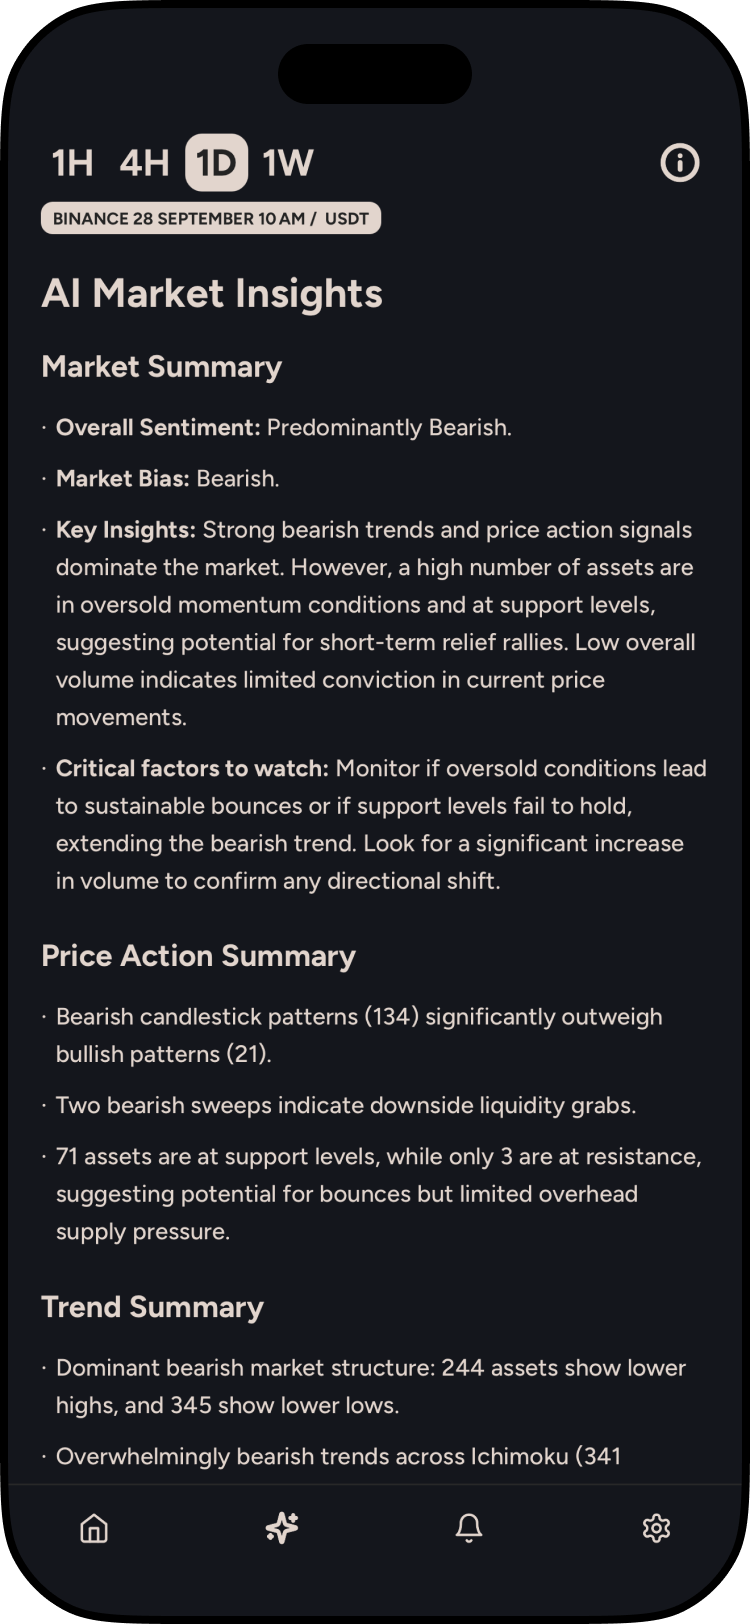
Task: Open Settings with the gear icon
Action: (656, 1528)
